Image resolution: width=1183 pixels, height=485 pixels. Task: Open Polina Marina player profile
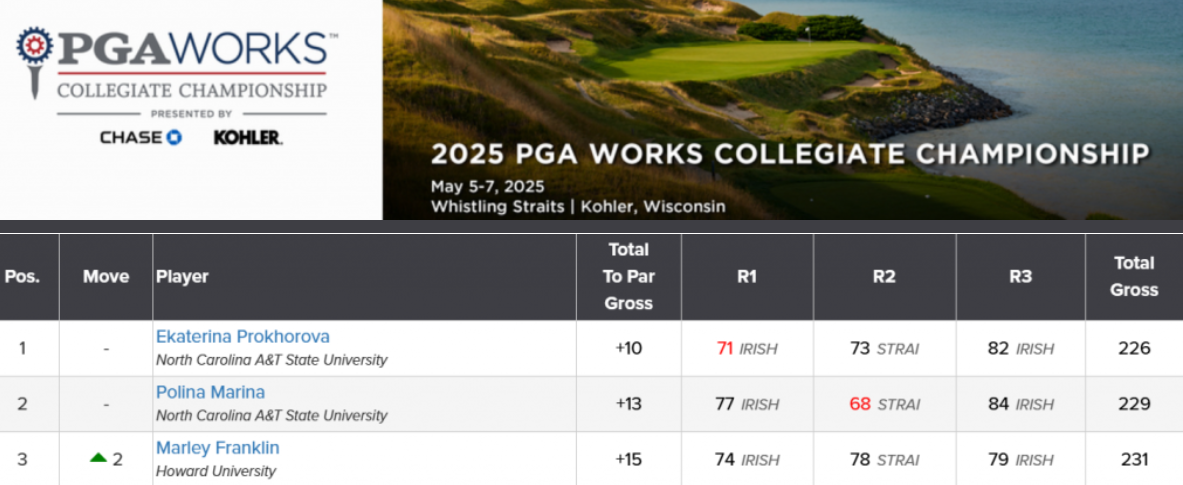click(210, 392)
